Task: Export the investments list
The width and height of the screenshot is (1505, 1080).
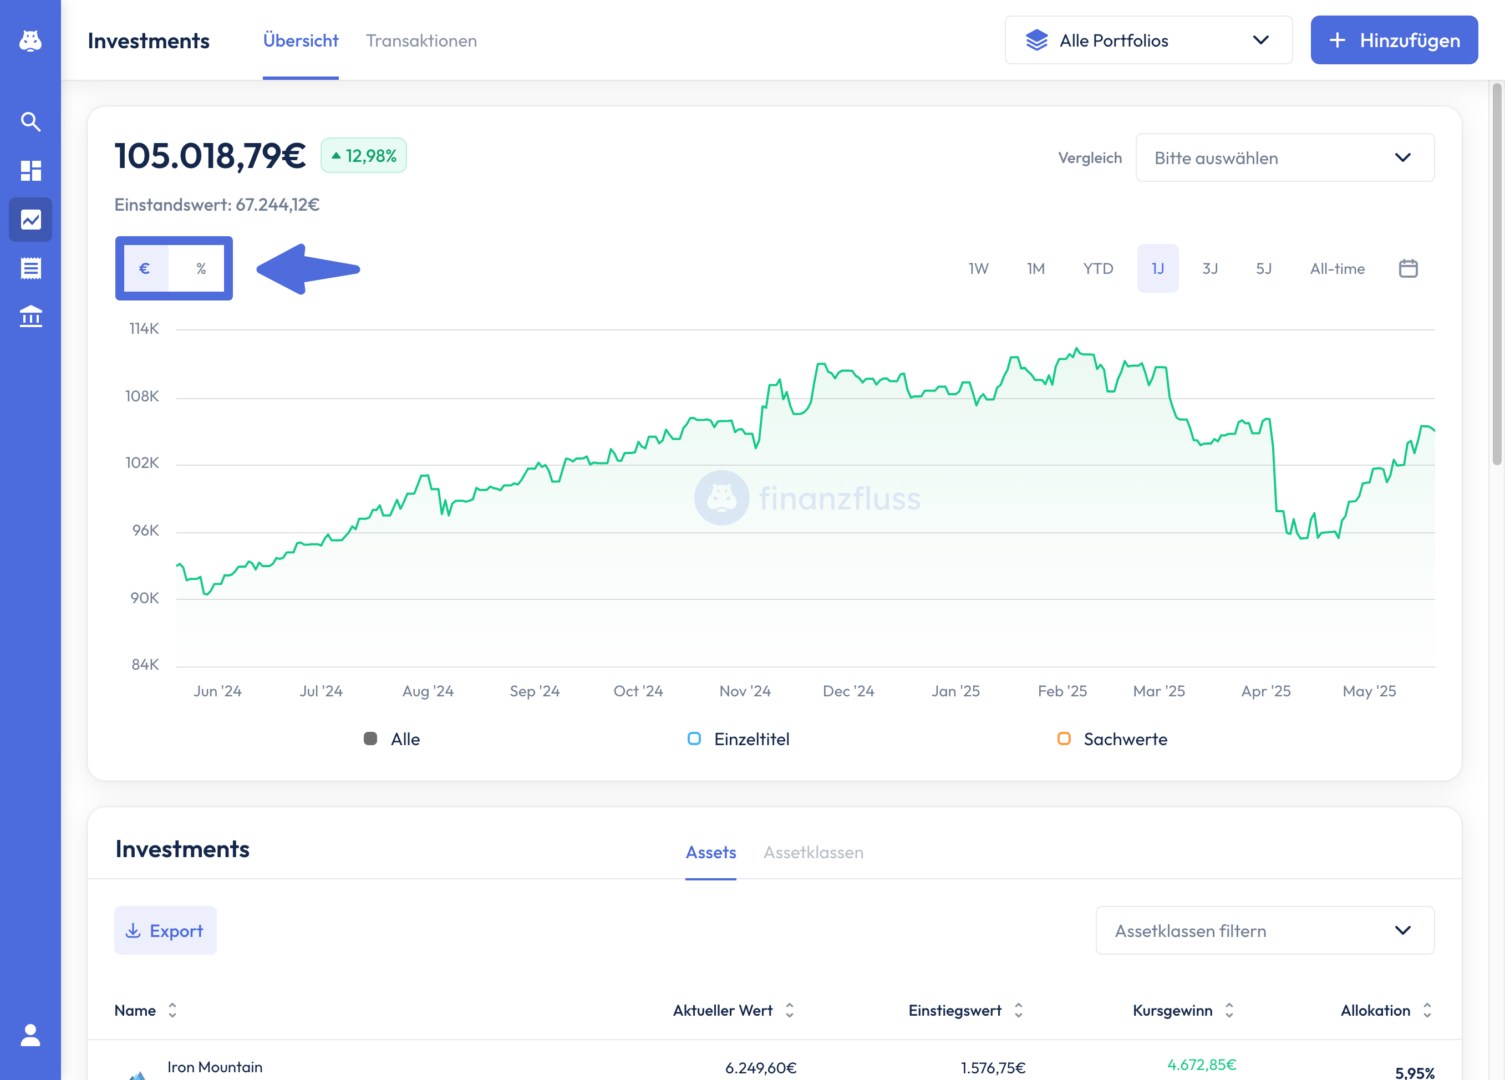Action: [165, 931]
